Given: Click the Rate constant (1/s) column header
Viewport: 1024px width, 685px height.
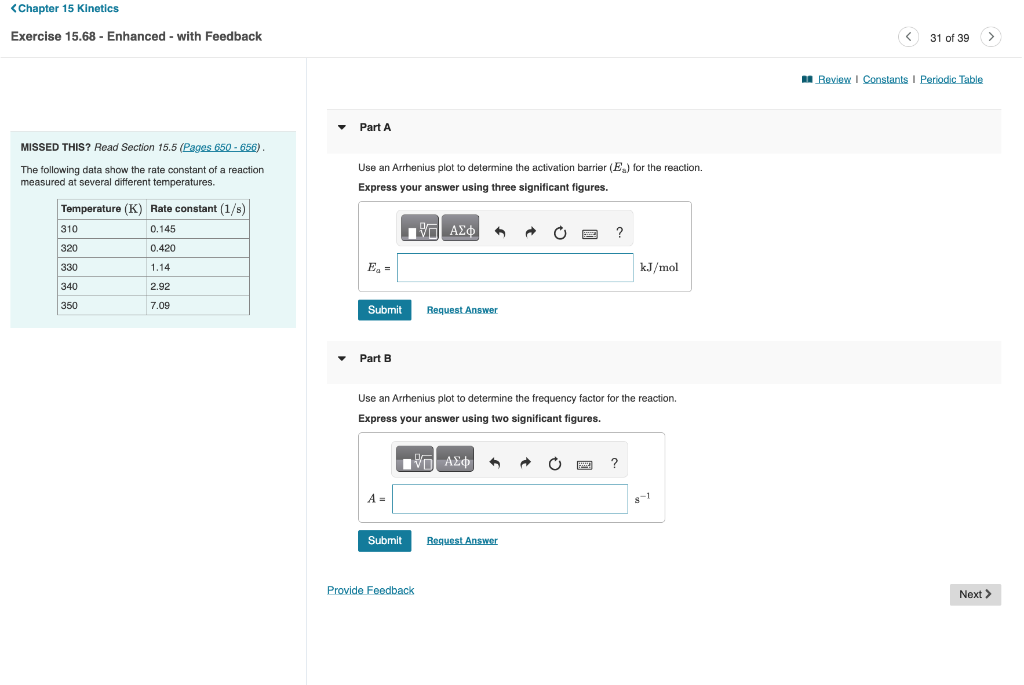Looking at the screenshot, I should [x=198, y=209].
